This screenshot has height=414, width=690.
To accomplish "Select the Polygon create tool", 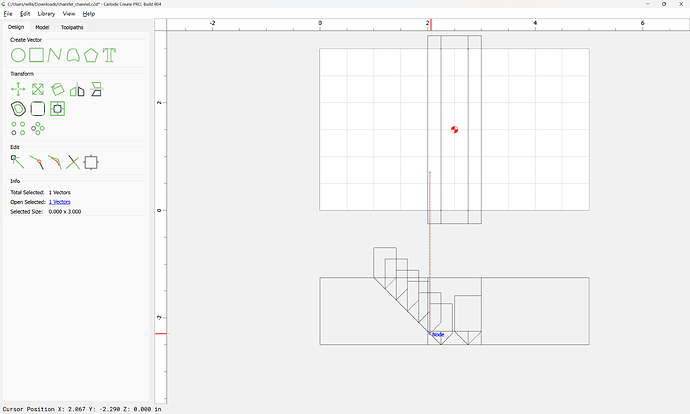I will click(x=91, y=54).
